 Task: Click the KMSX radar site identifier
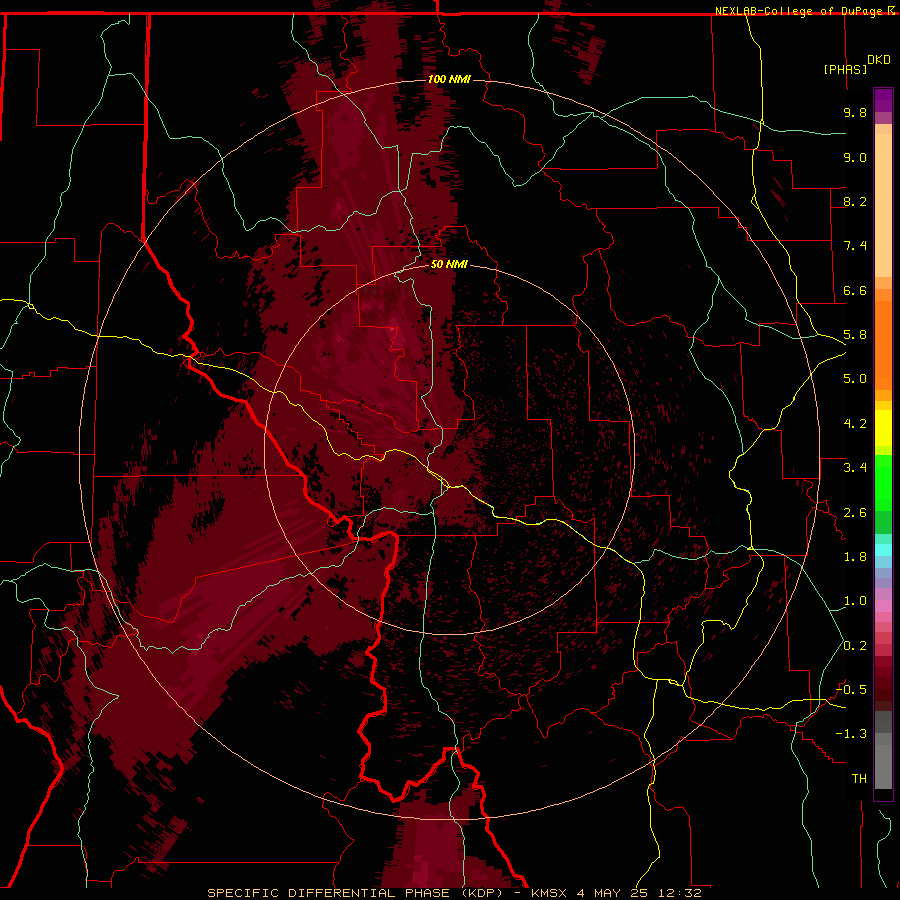point(548,893)
